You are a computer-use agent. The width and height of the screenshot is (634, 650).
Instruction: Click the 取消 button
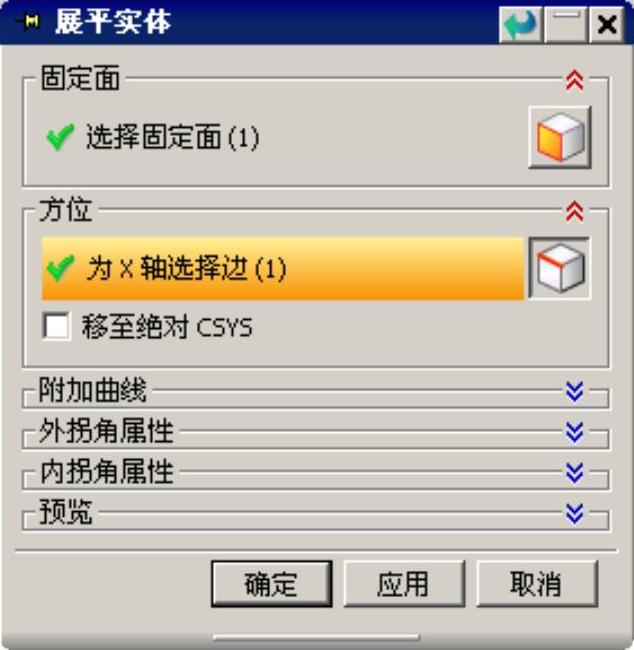(537, 584)
